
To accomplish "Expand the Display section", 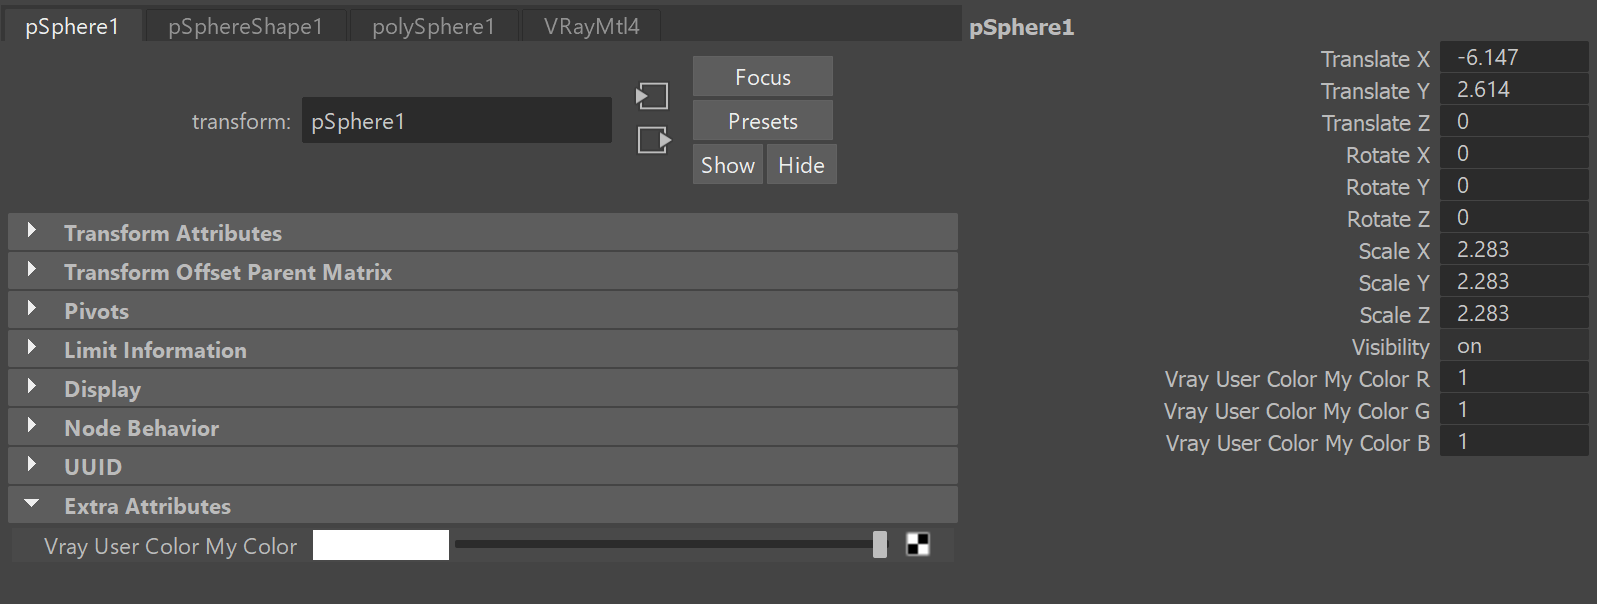I will click(483, 388).
